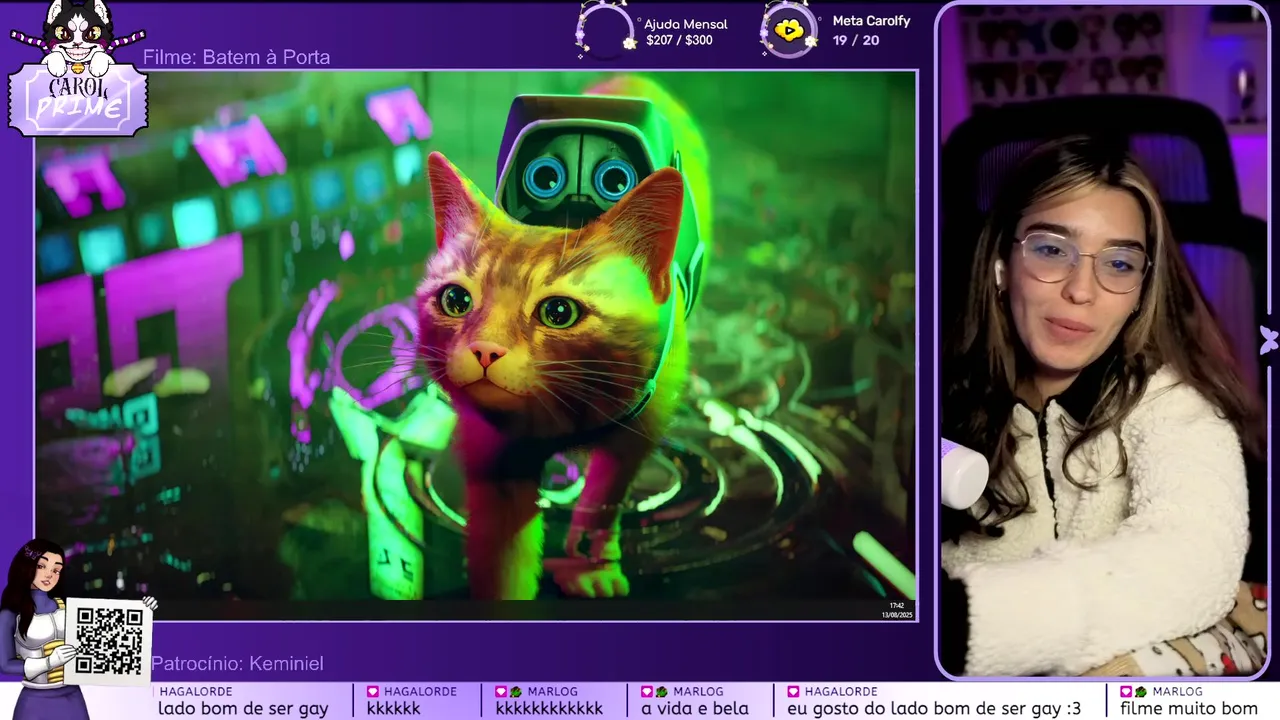Click the '$207 / $300' amount
This screenshot has height=720, width=1280.
pos(680,41)
